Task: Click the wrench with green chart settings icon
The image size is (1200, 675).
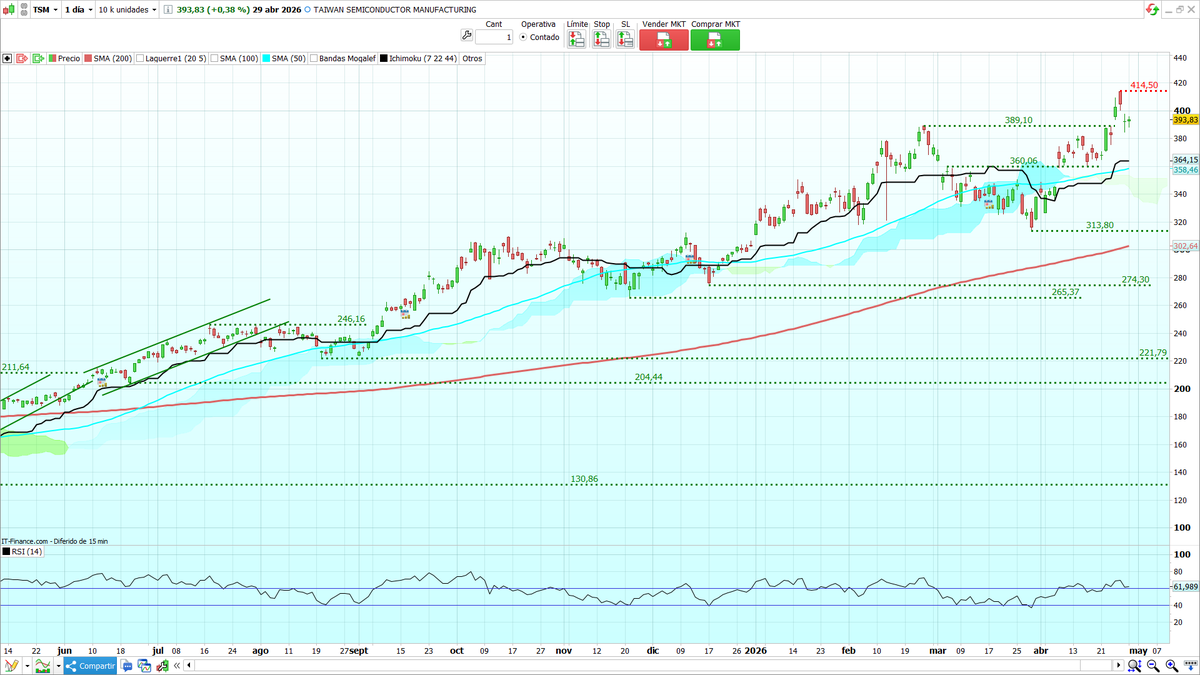Action: (162, 665)
